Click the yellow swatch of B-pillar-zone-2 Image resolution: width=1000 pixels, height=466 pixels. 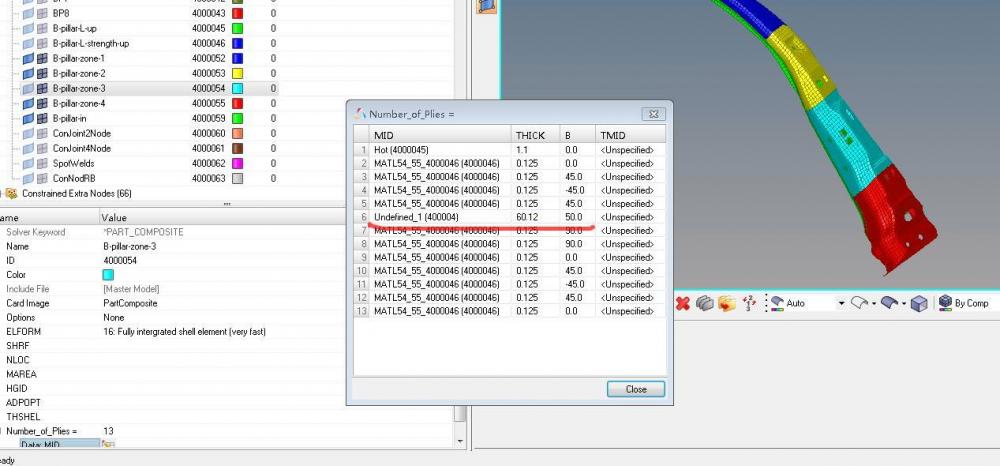click(237, 73)
